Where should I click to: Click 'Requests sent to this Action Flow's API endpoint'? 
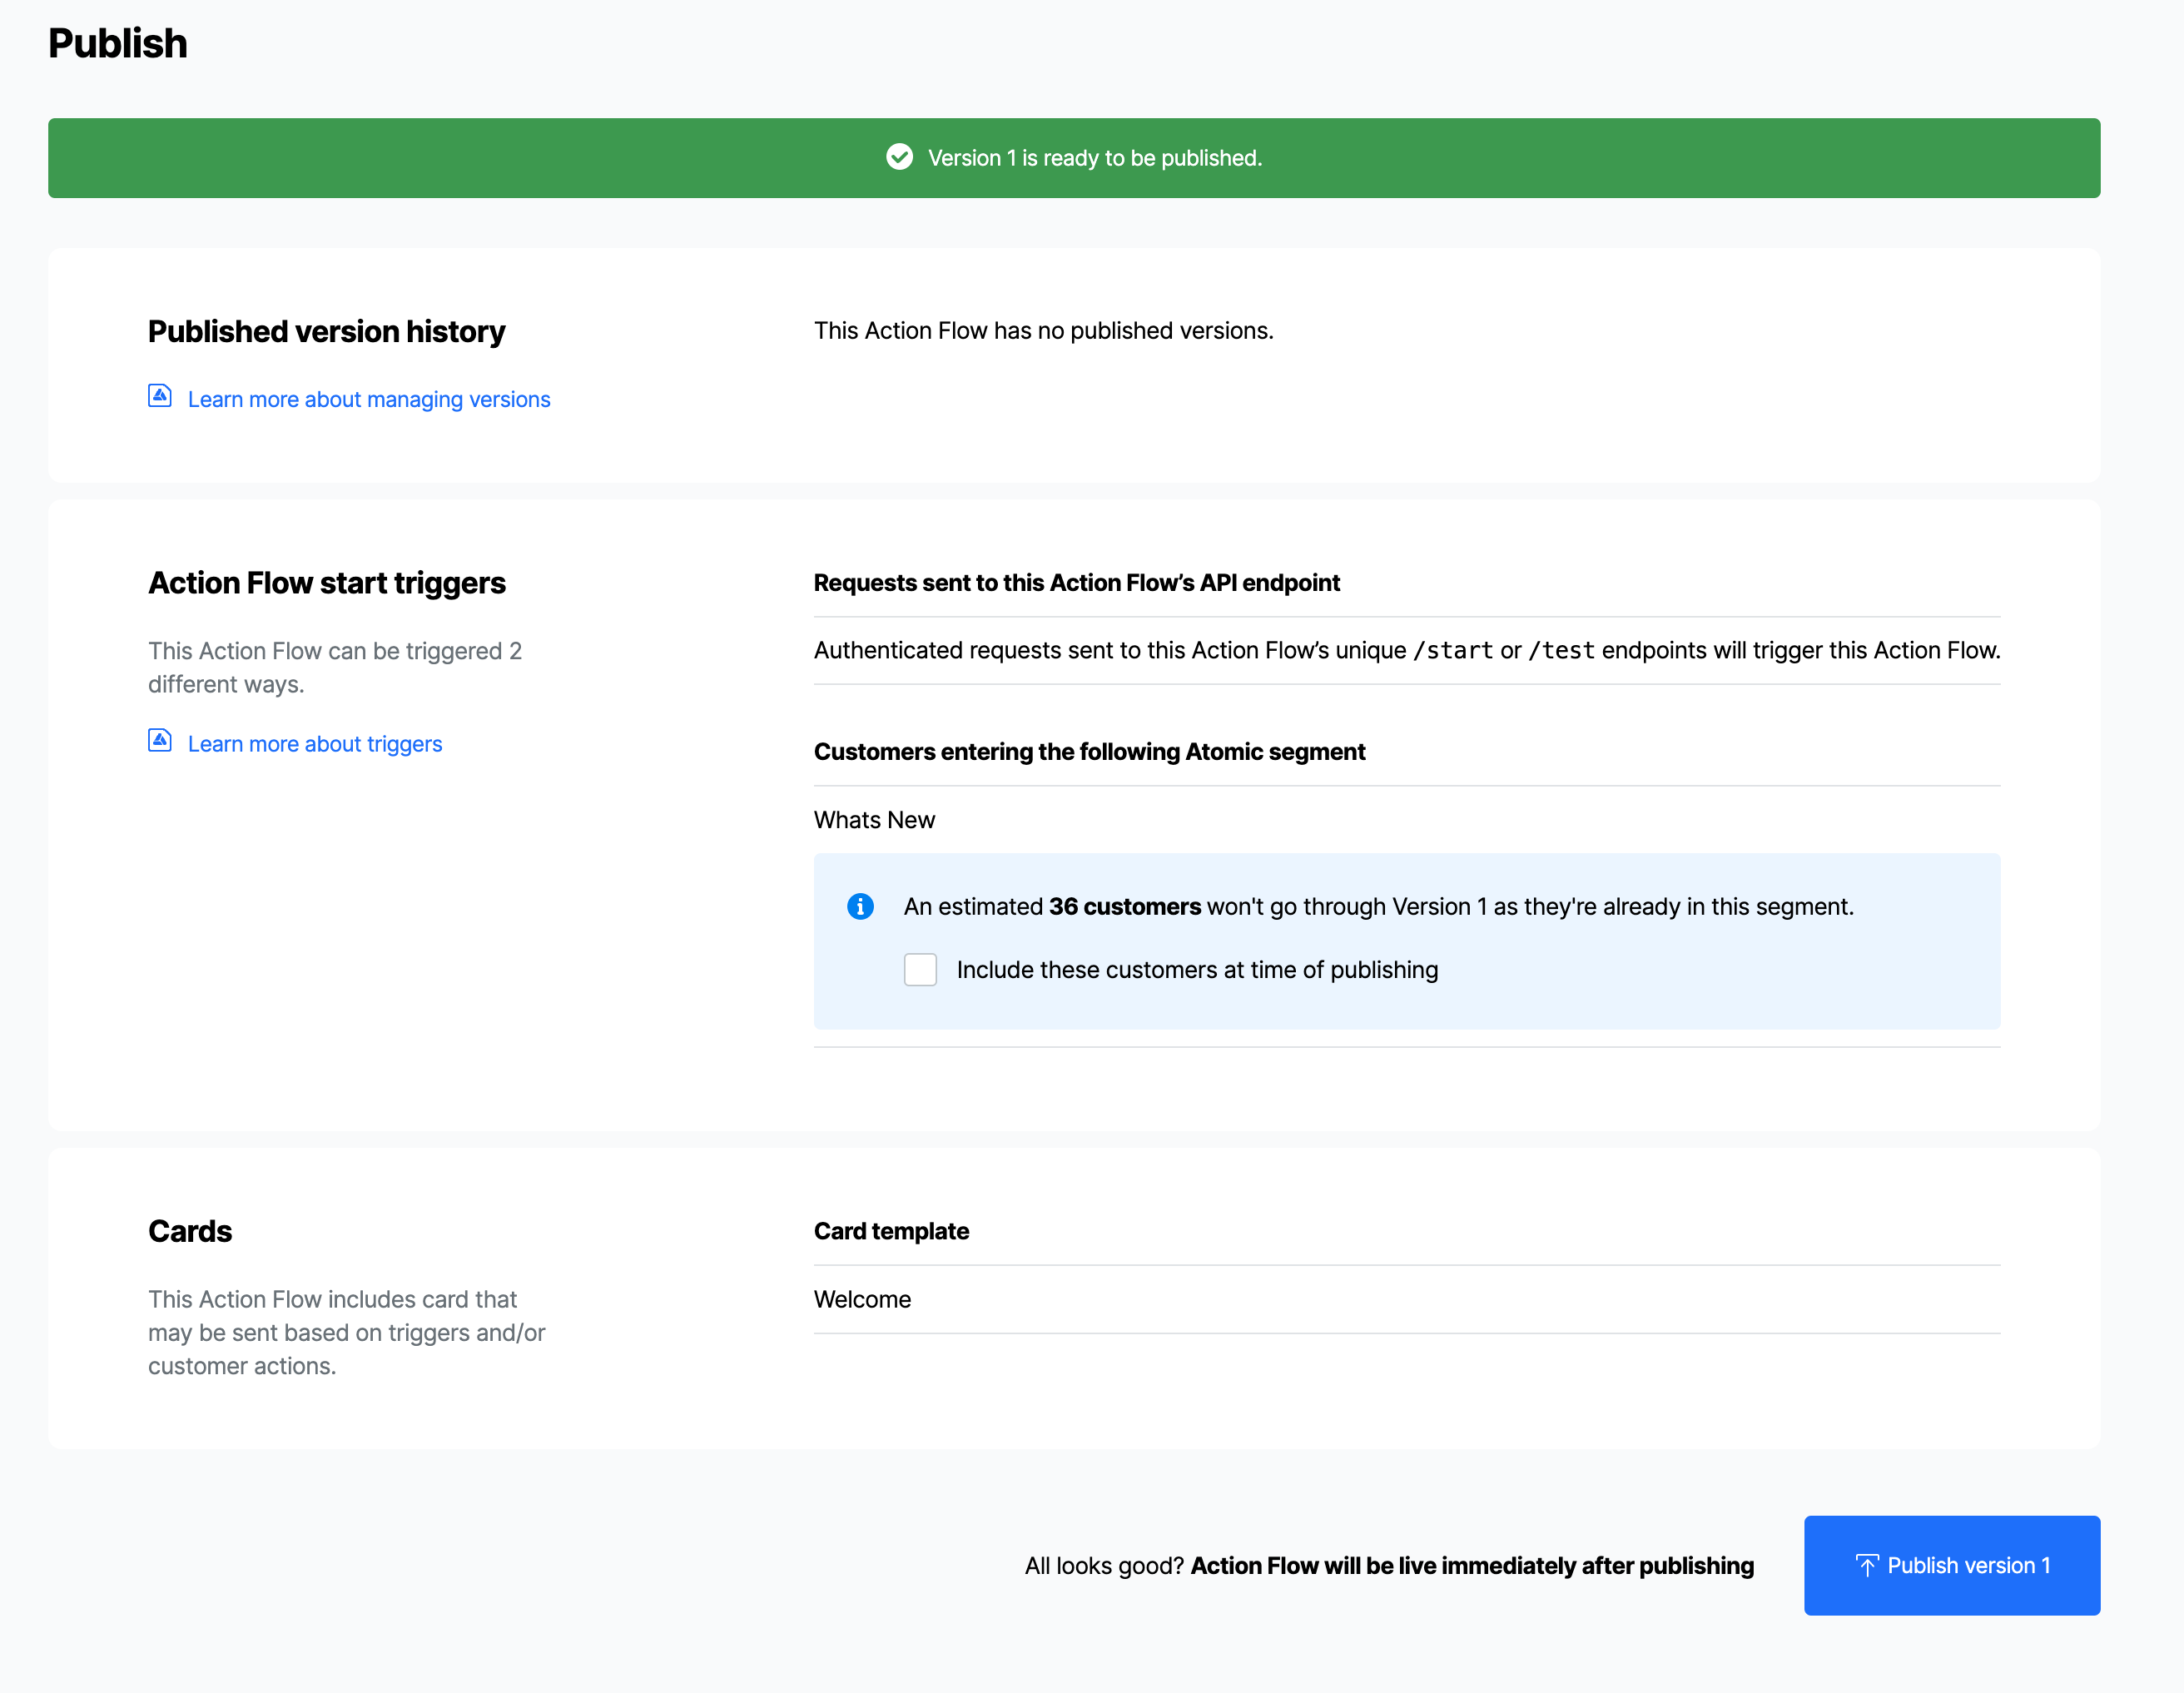[x=1076, y=583]
